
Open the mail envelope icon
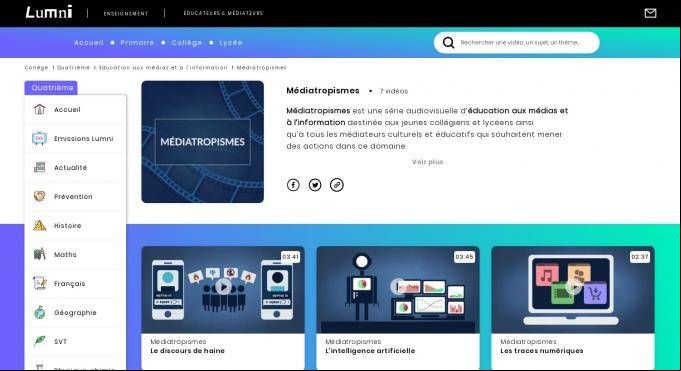point(650,13)
